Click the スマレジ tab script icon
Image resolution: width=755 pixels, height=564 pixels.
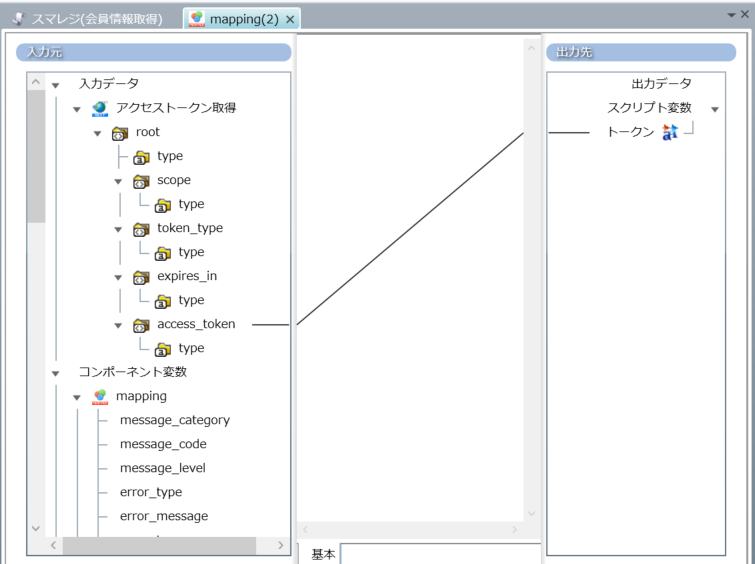coord(18,19)
